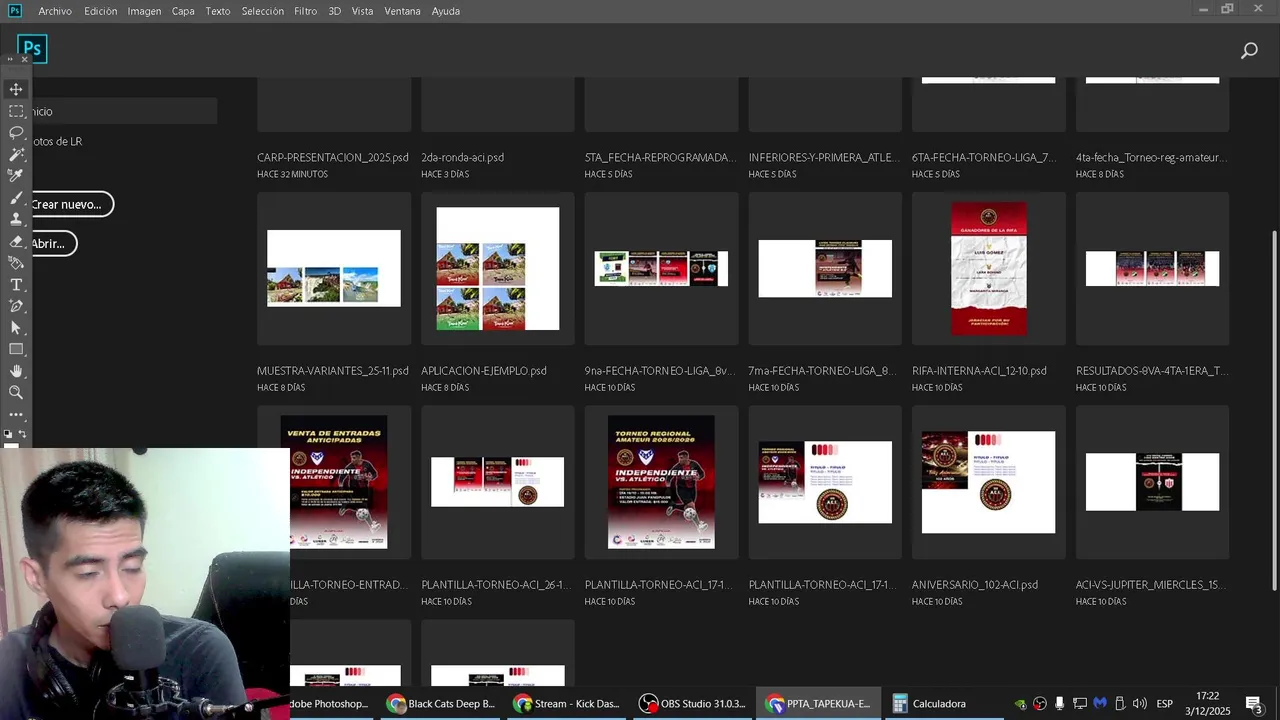Switch to Stream - Kick Das... taskbar window
Screen dimensions: 1280x720
pos(567,704)
